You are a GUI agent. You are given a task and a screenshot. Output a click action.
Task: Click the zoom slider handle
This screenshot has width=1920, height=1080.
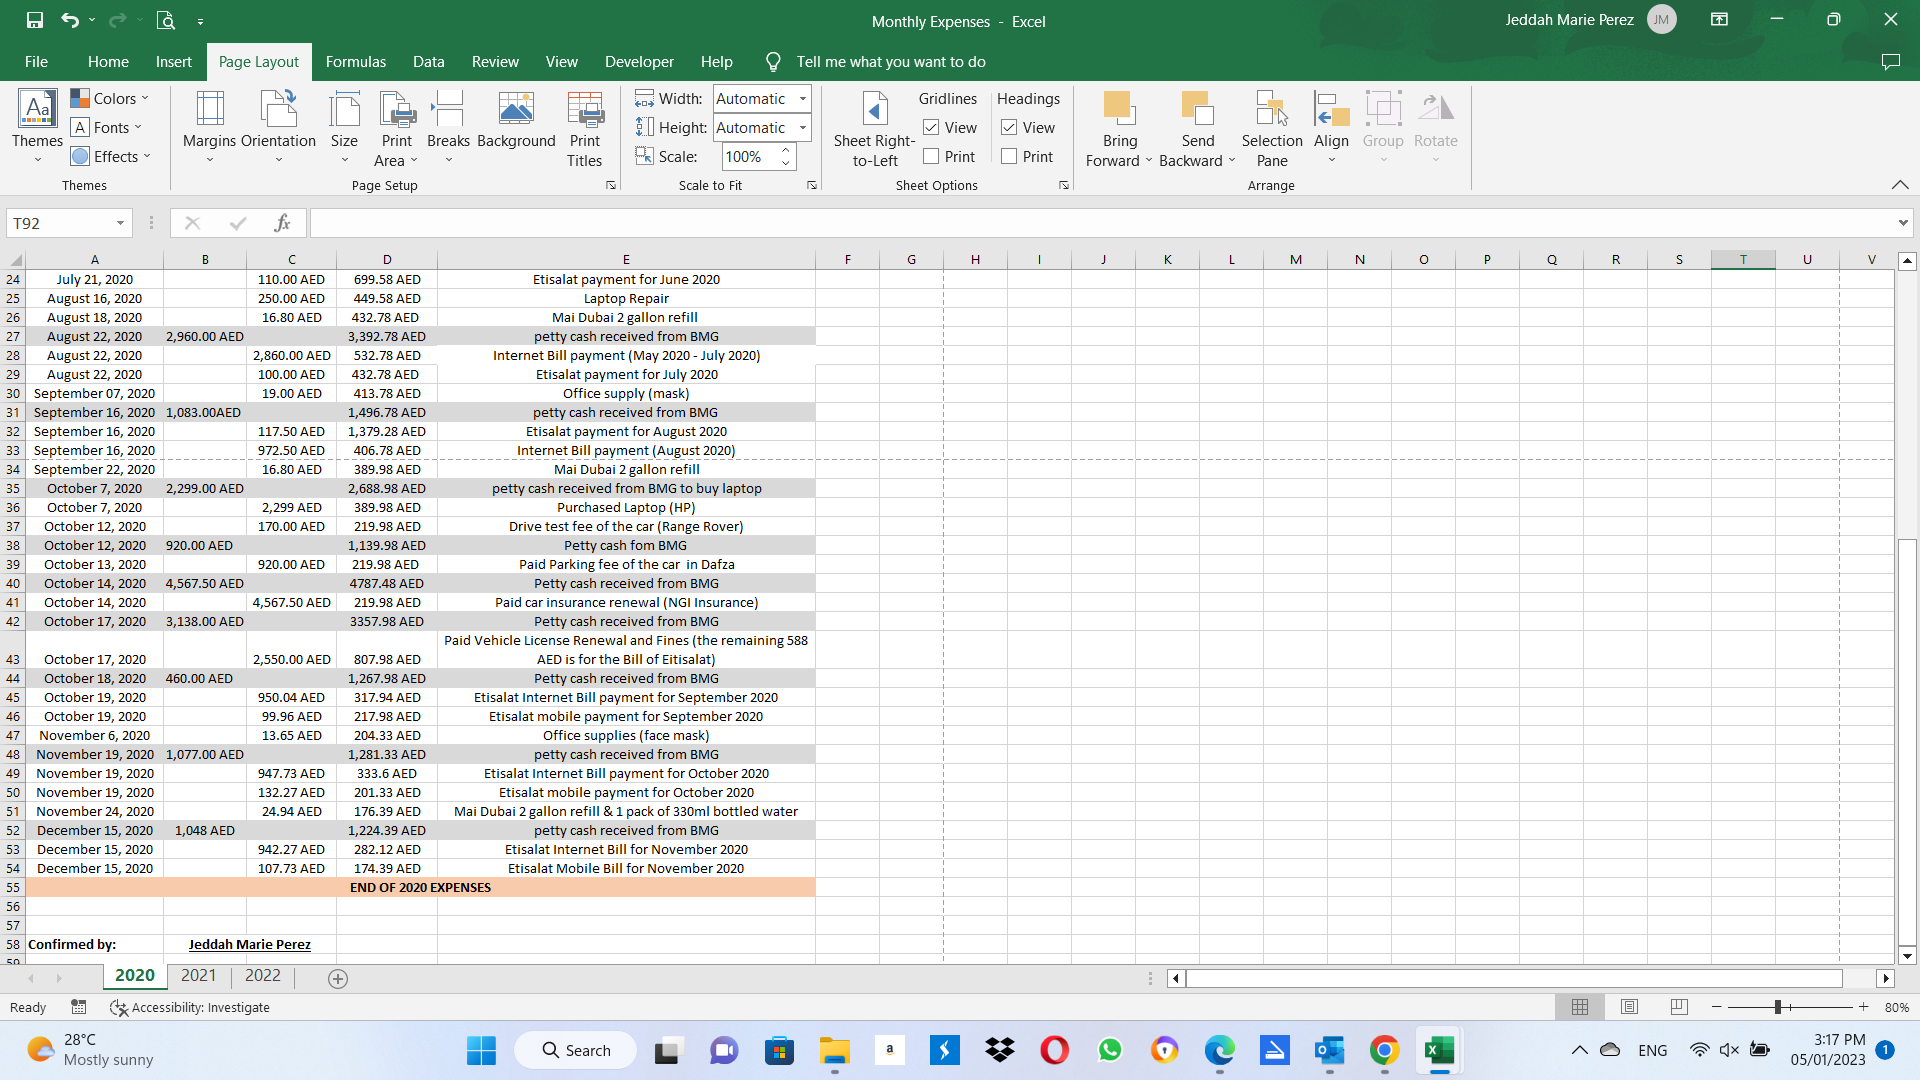pyautogui.click(x=1778, y=1007)
